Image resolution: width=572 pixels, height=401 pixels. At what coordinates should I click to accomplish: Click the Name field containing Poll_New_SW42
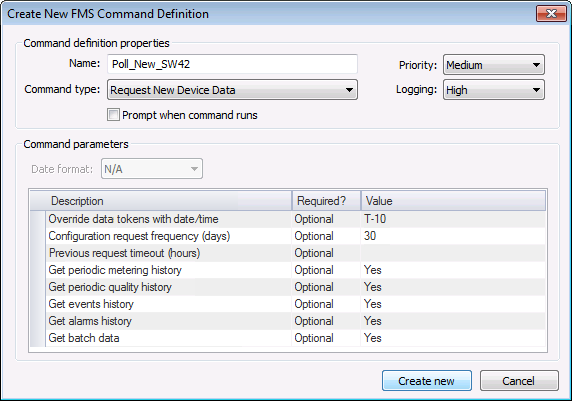[x=232, y=64]
